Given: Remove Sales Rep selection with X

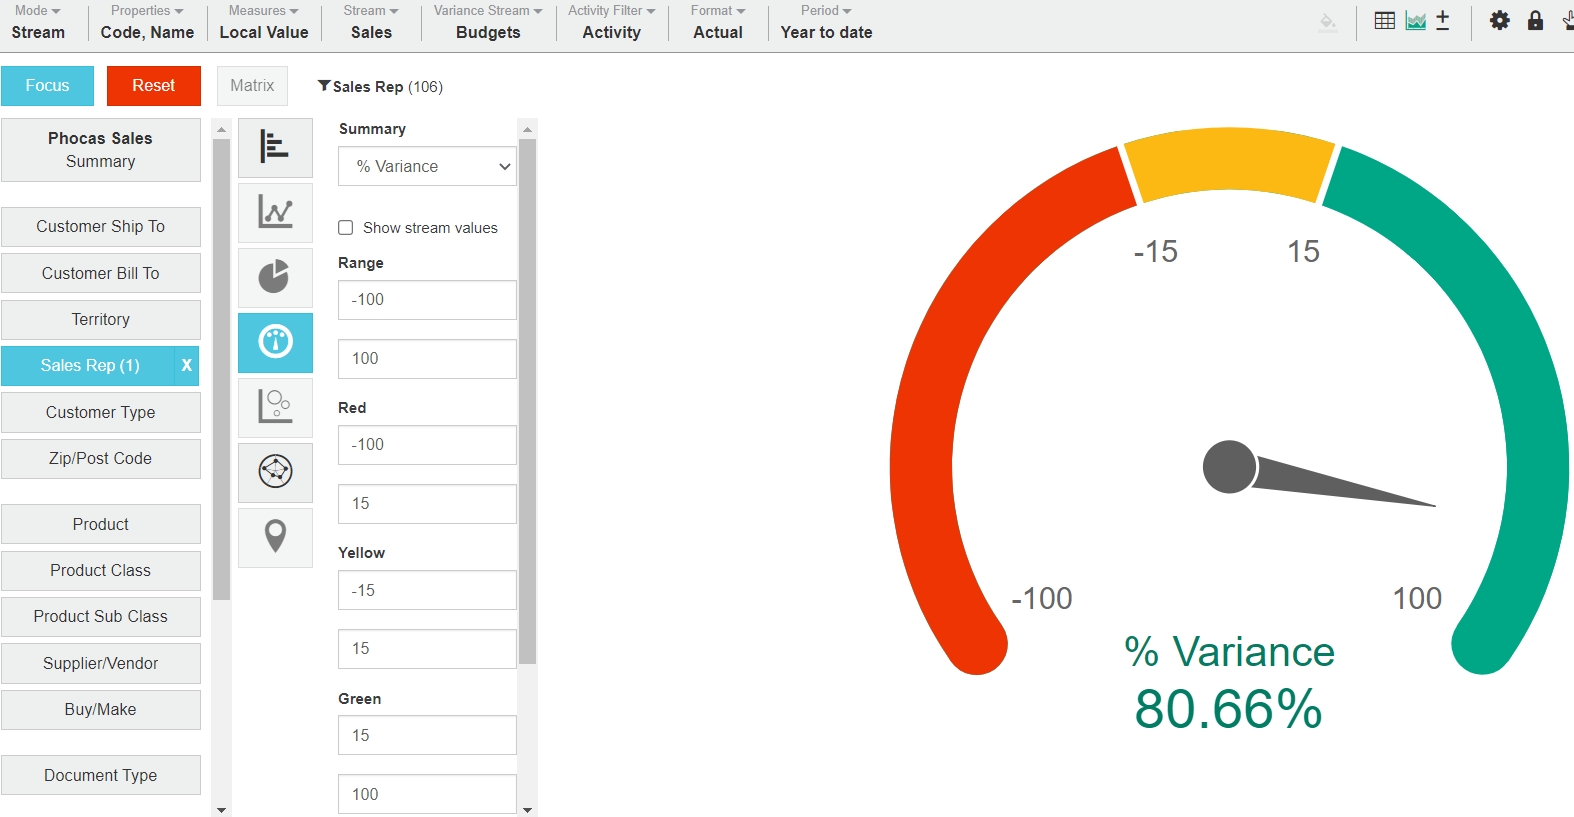Looking at the screenshot, I should [186, 366].
